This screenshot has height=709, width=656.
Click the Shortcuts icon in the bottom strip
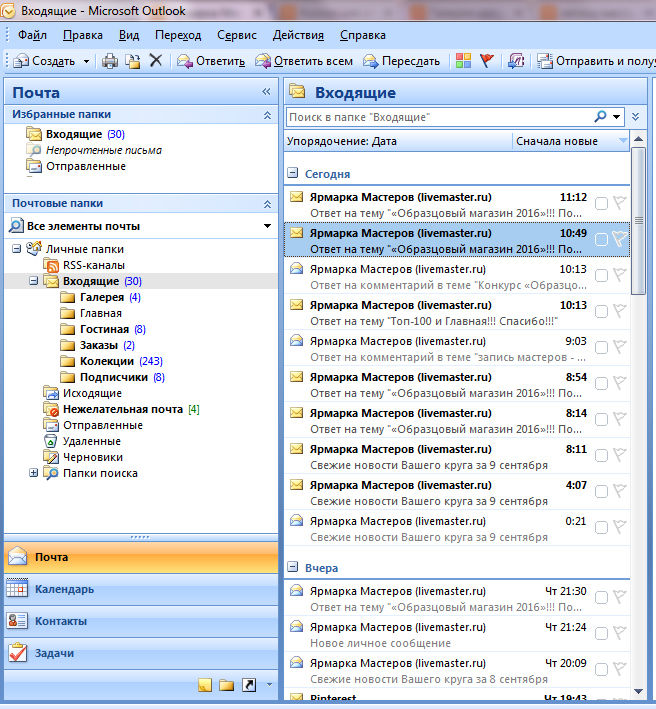coord(249,685)
